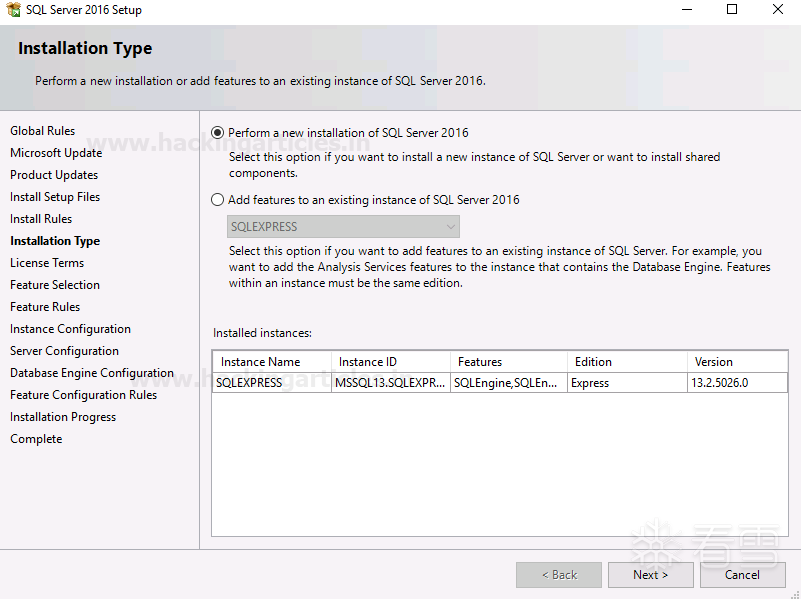Click the Cancel button
This screenshot has width=801, height=599.
point(742,575)
